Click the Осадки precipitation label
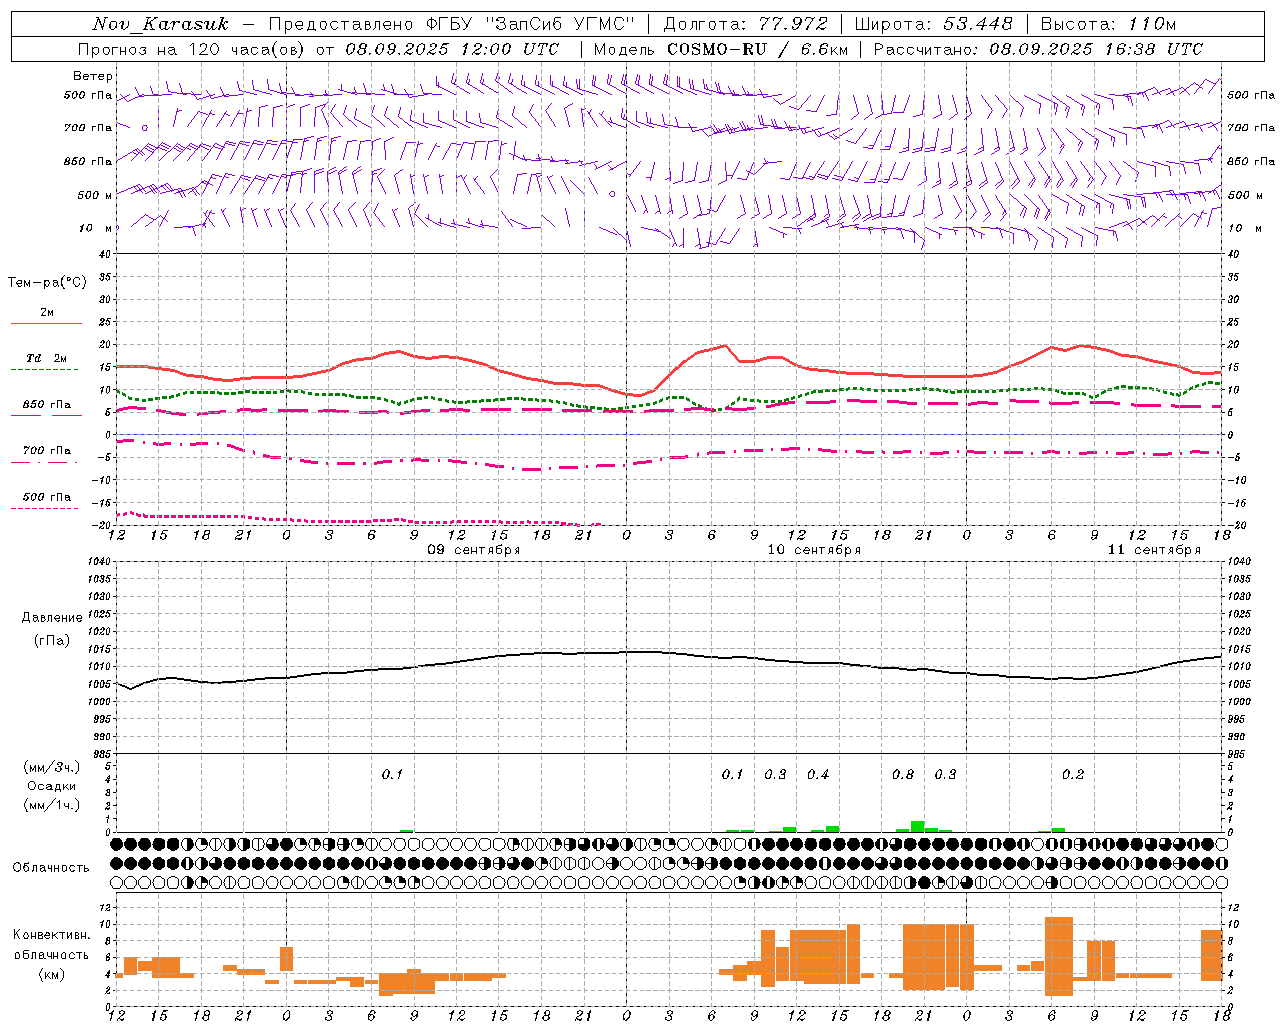Image resolution: width=1280 pixels, height=1024 pixels. [52, 786]
